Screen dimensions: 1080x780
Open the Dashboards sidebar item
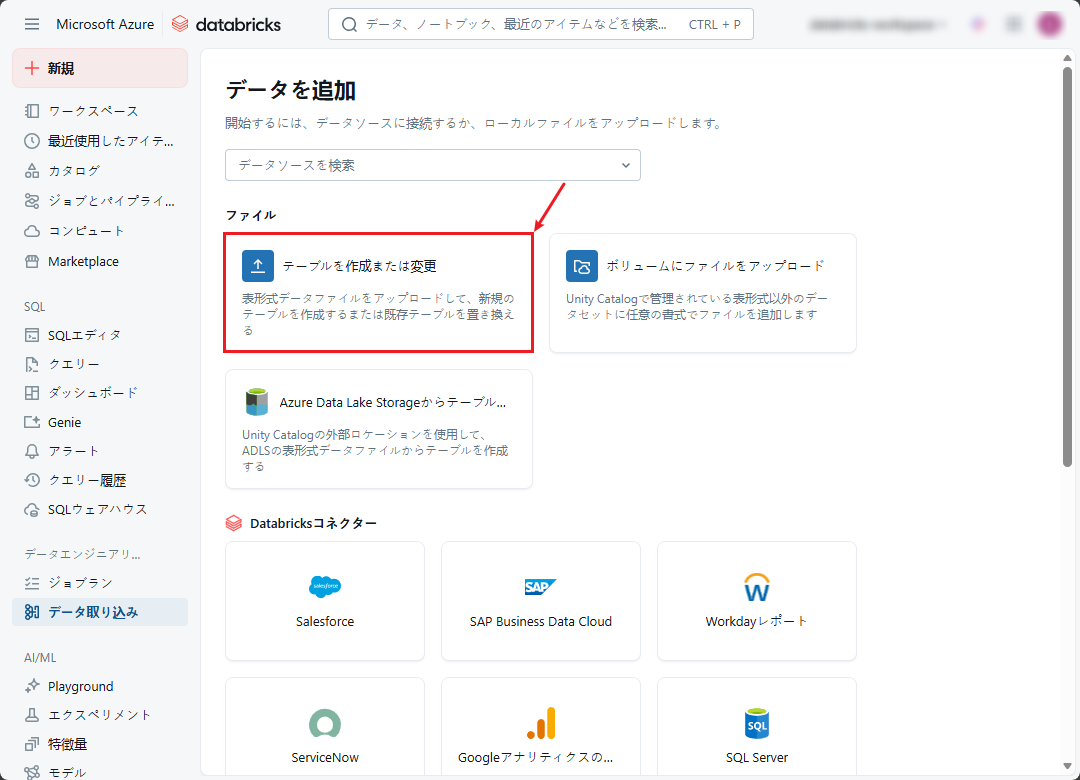click(x=93, y=393)
